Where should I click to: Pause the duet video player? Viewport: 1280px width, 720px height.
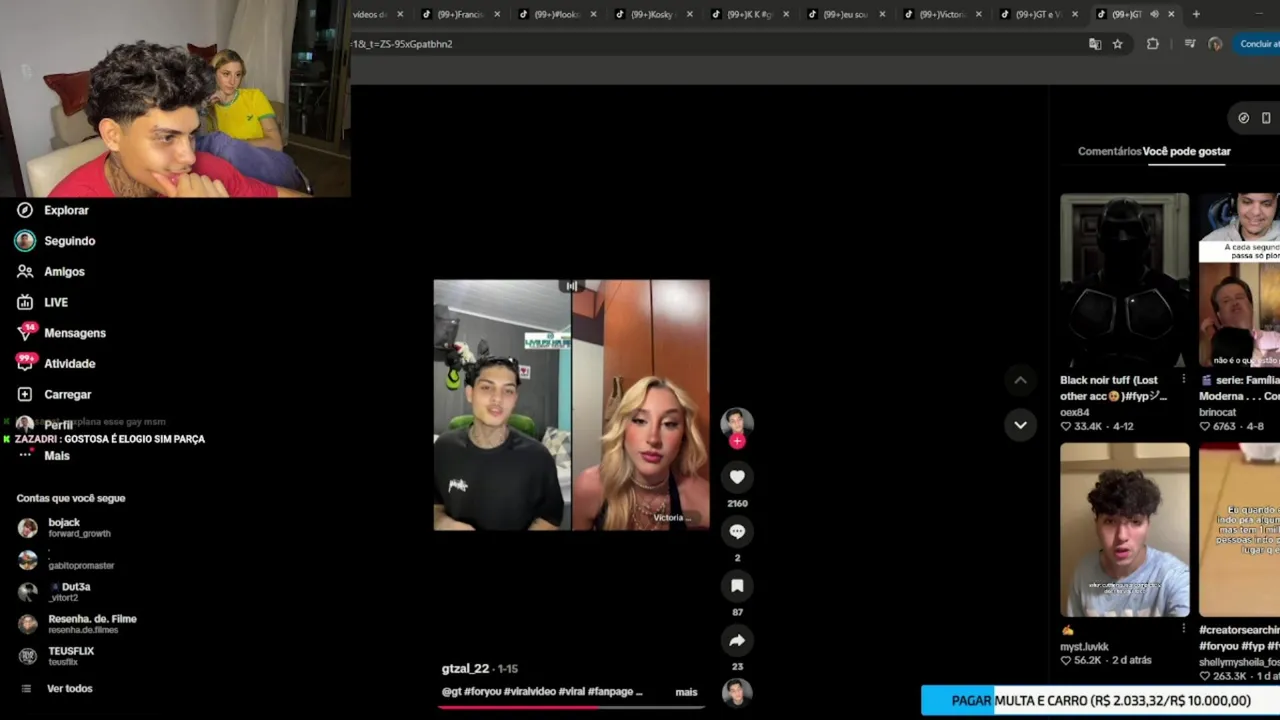click(x=571, y=405)
